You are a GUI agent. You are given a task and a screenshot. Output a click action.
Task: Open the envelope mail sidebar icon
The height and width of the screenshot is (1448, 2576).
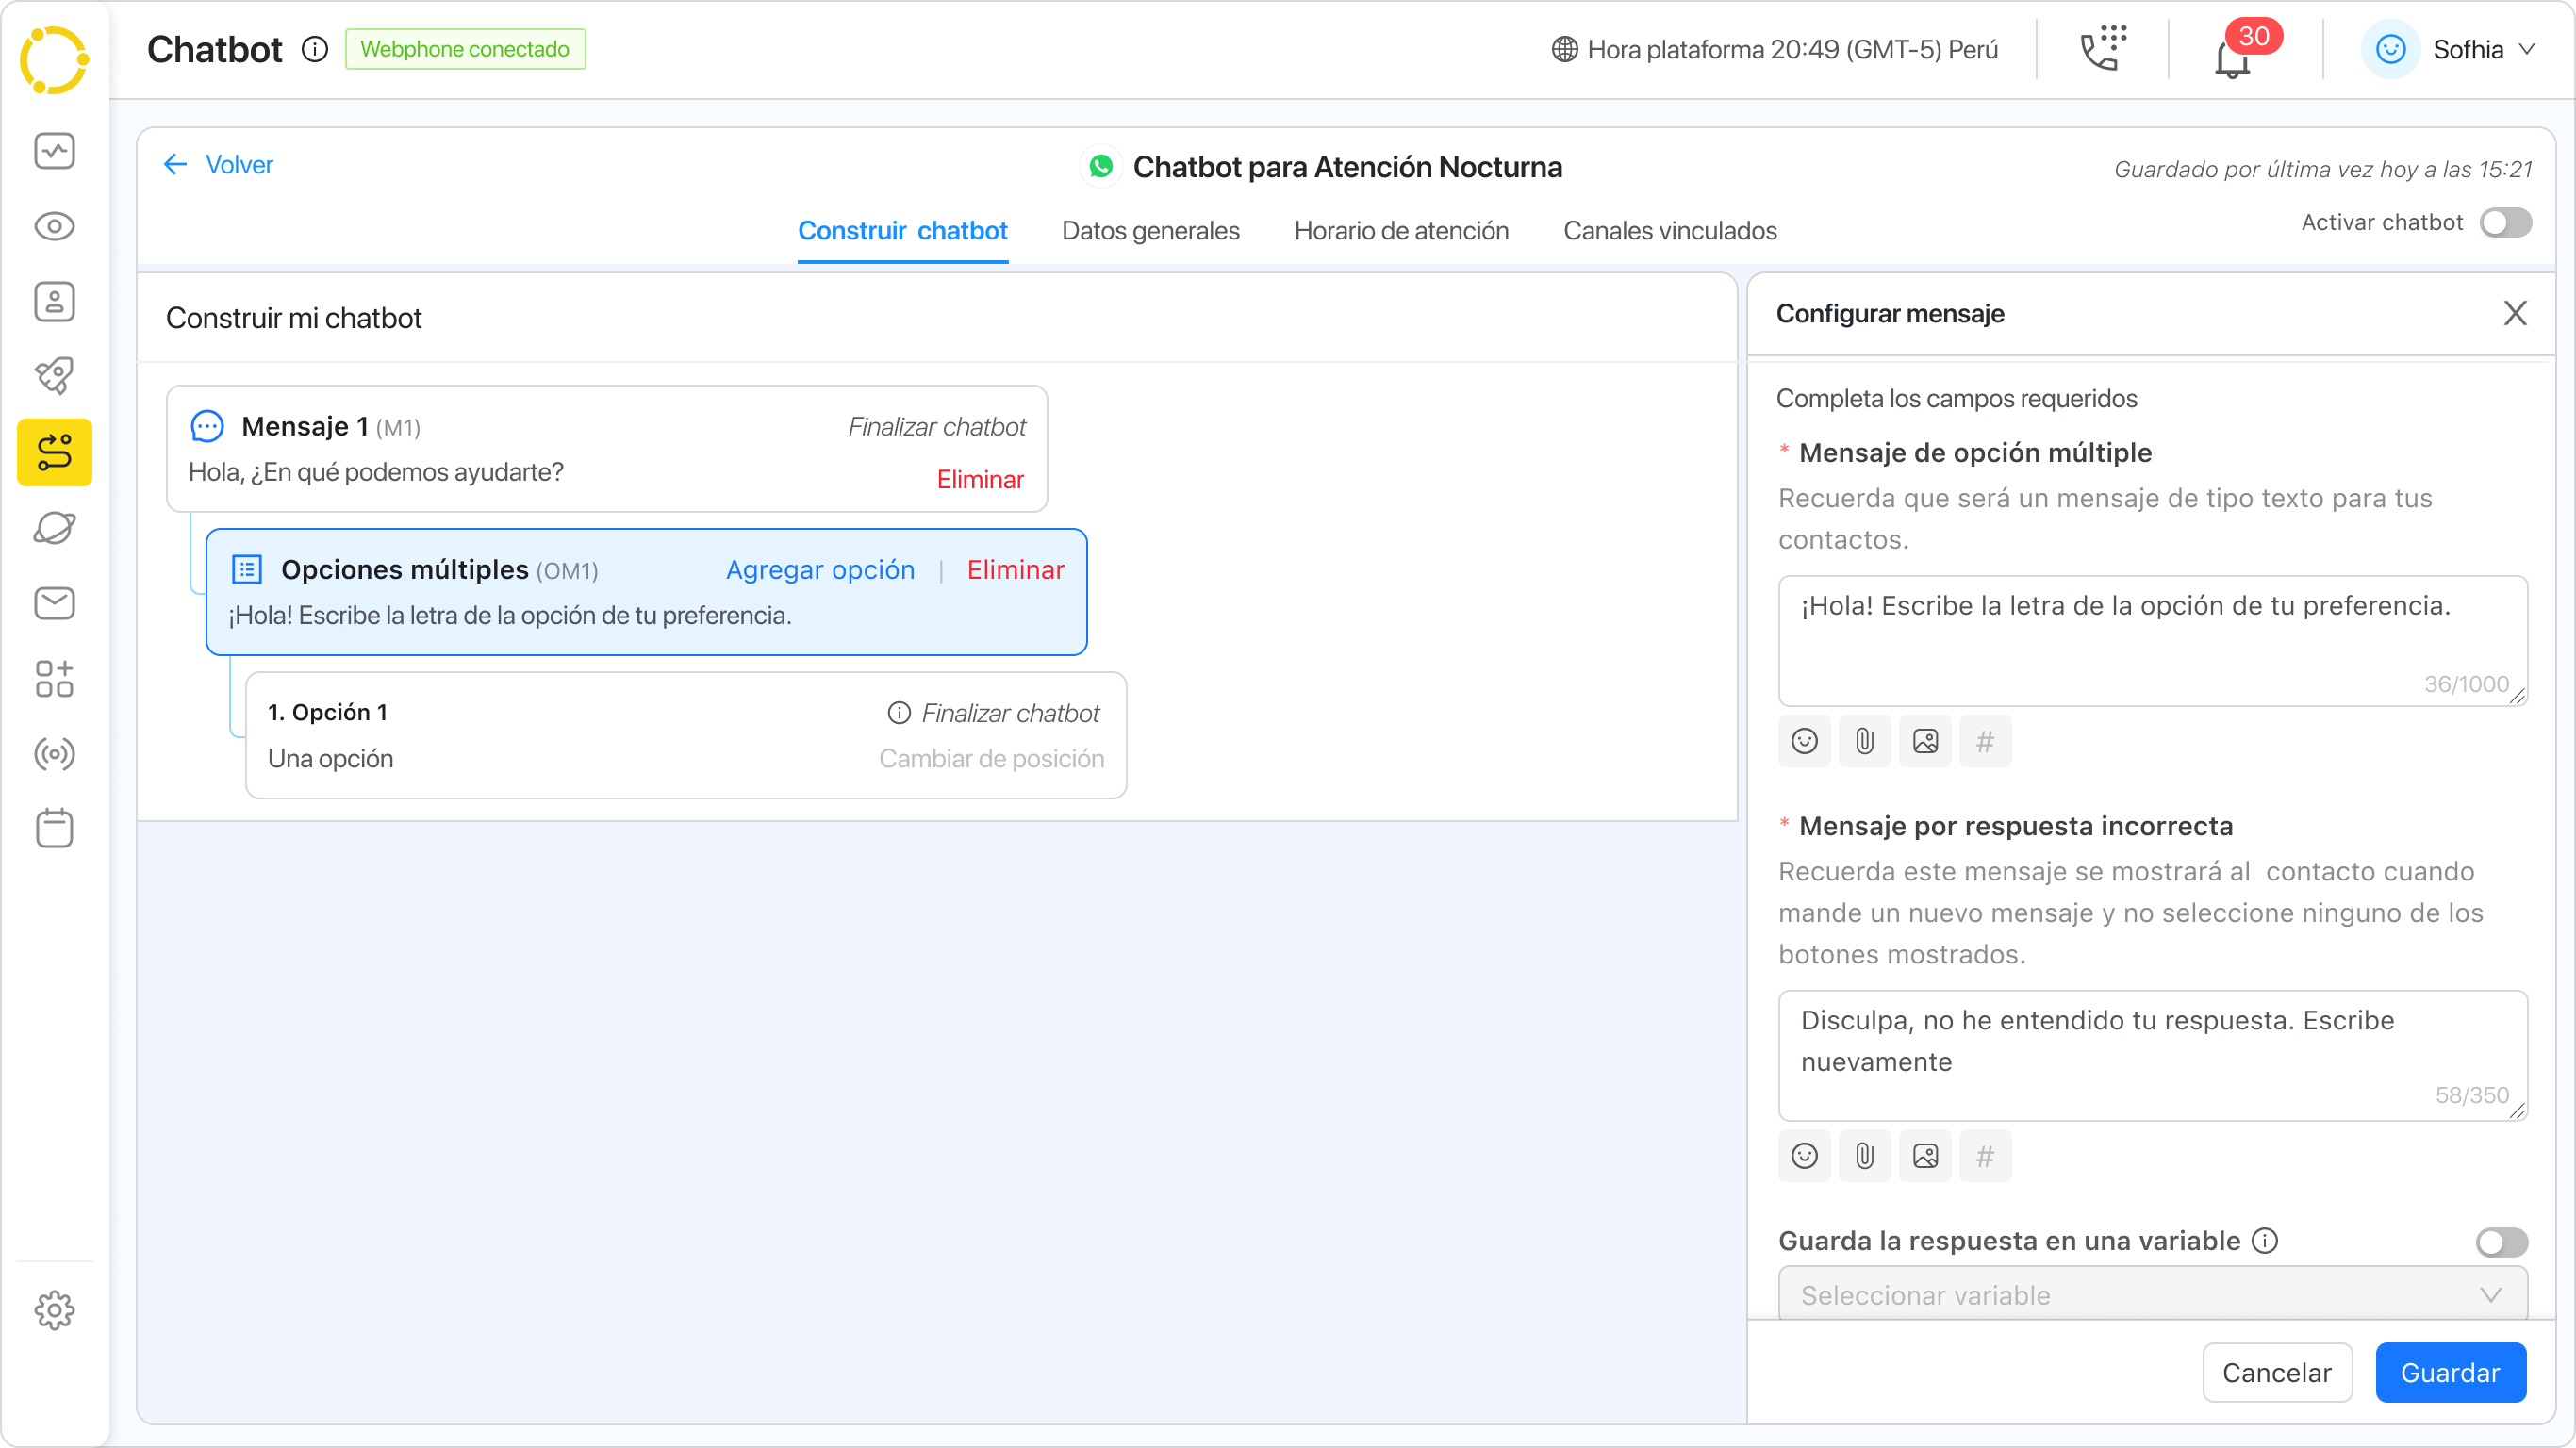54,603
